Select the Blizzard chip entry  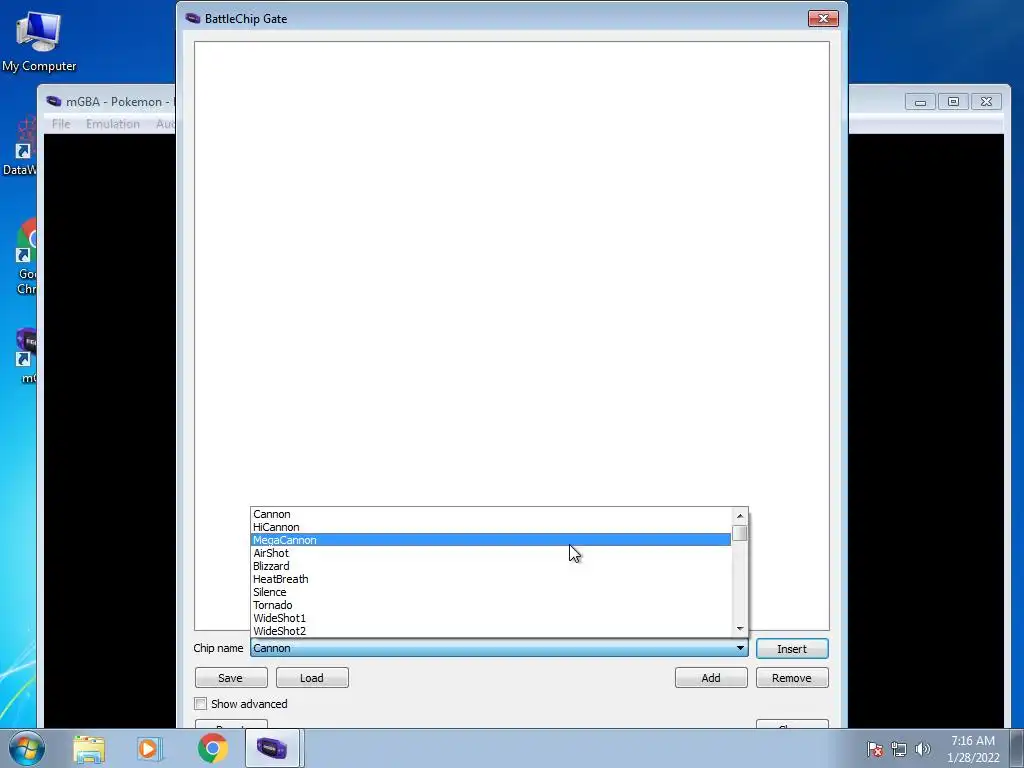[490, 566]
